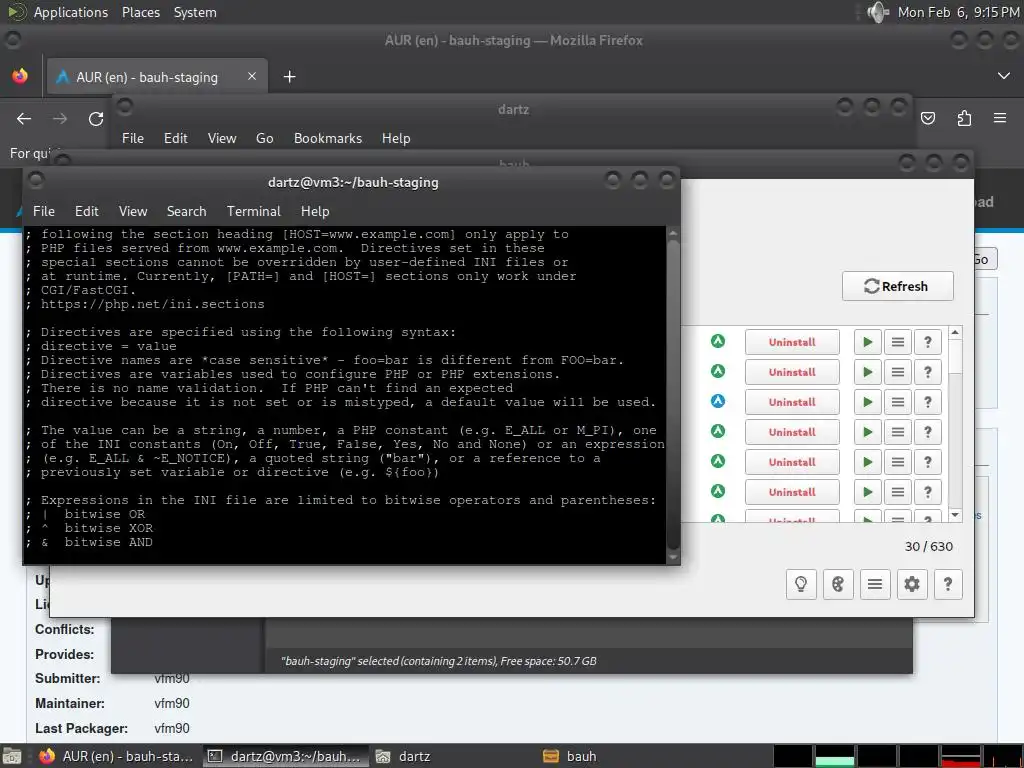The height and width of the screenshot is (768, 1024).
Task: Select the AUR (en) - bauh-staging Firefox tab
Action: point(157,77)
